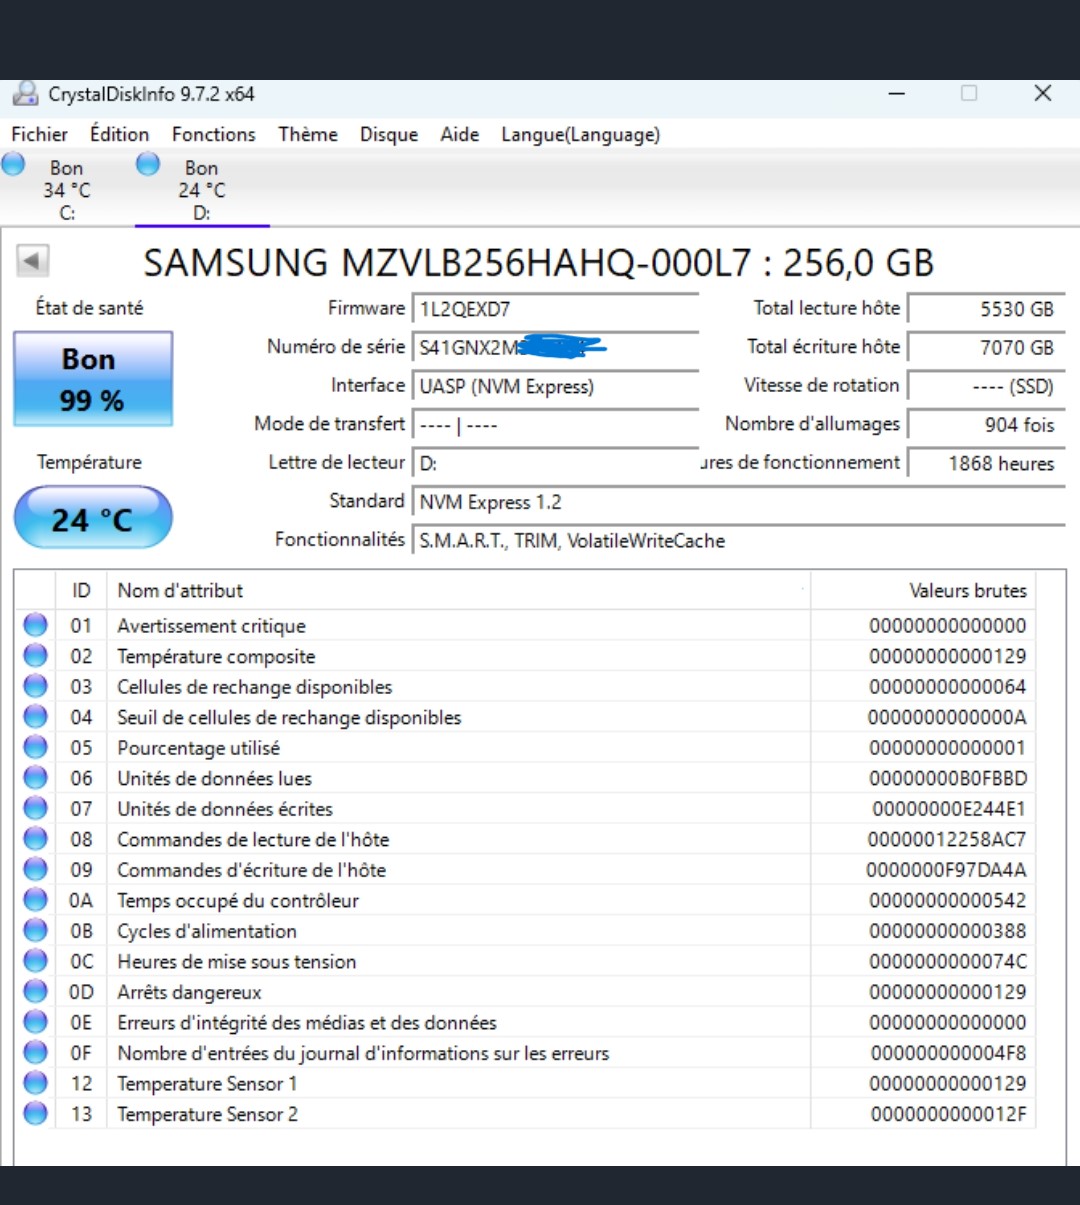Click status orb for Temps occupé du contrôleur
The height and width of the screenshot is (1205, 1080).
(x=36, y=900)
